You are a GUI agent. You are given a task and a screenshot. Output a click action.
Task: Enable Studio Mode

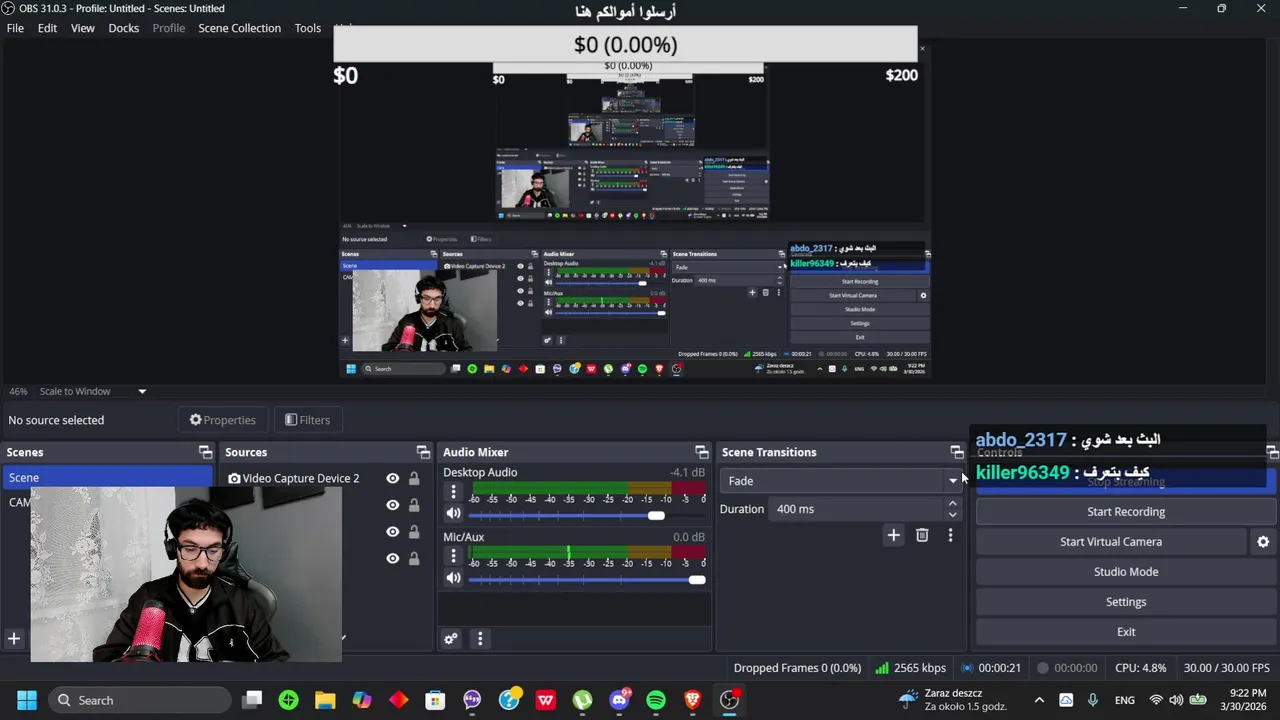tap(1126, 572)
